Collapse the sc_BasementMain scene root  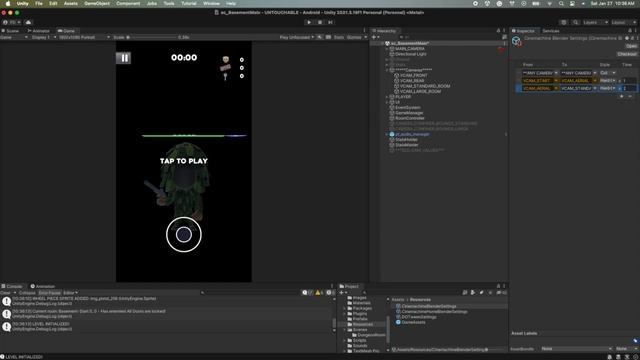click(382, 43)
